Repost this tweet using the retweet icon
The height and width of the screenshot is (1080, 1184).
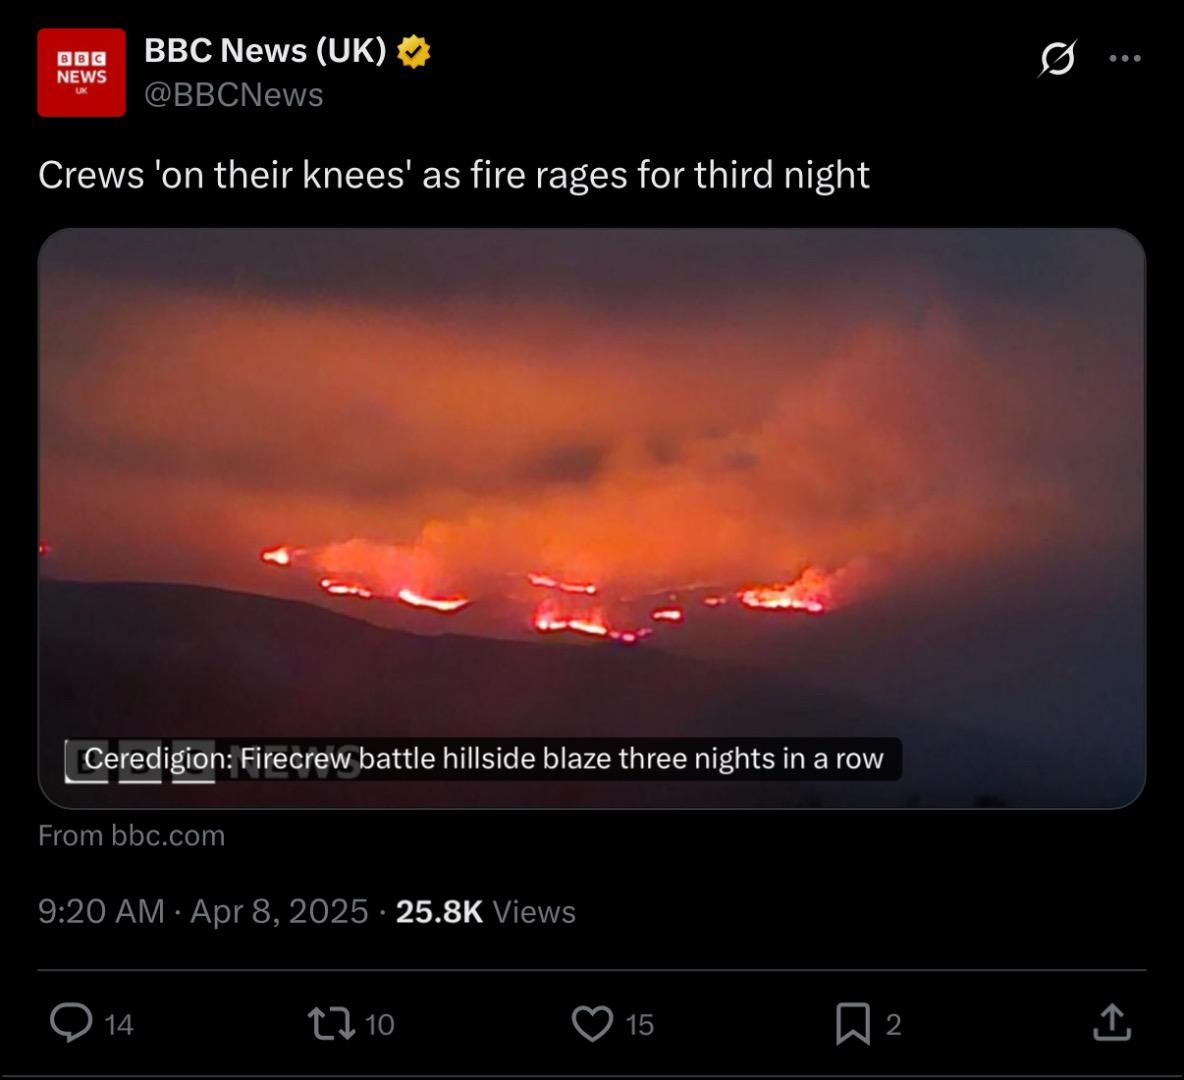331,1024
